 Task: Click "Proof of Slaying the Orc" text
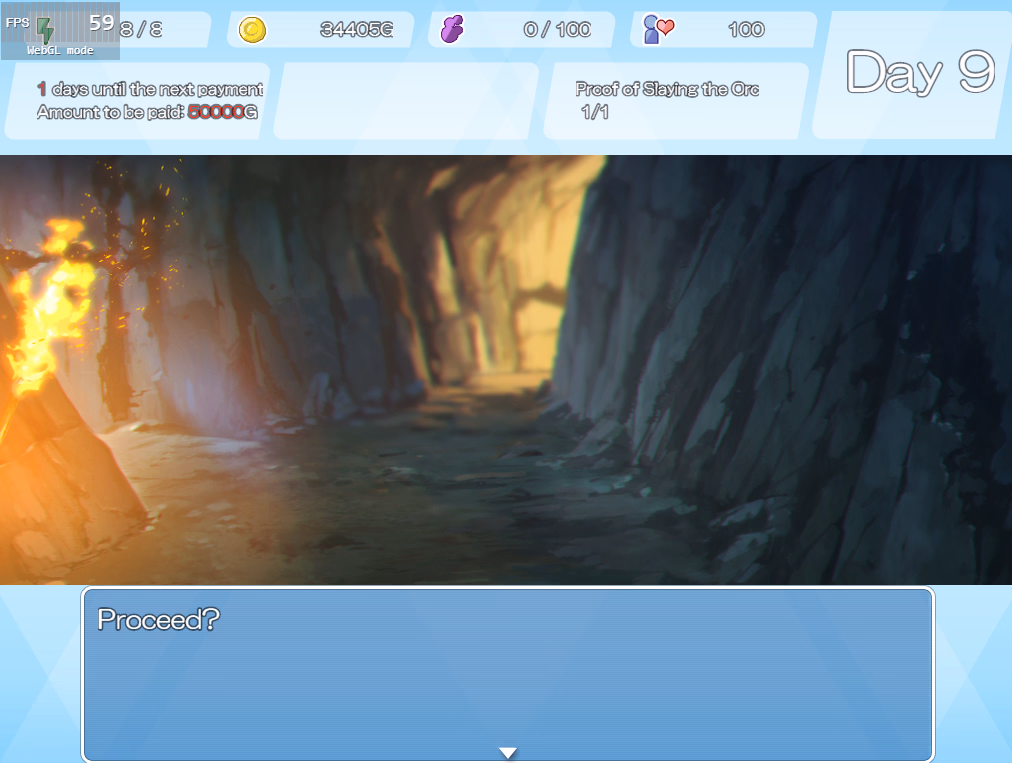tap(667, 89)
